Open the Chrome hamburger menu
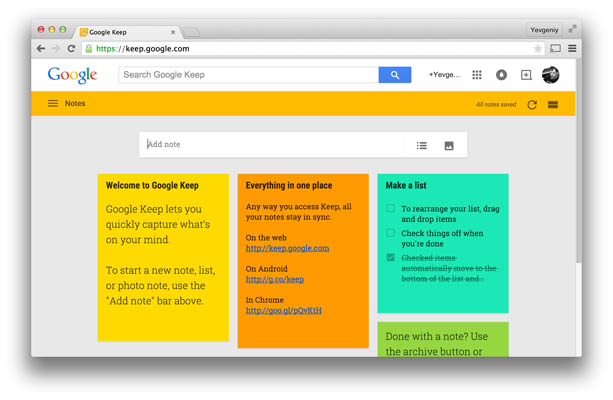 coord(572,48)
